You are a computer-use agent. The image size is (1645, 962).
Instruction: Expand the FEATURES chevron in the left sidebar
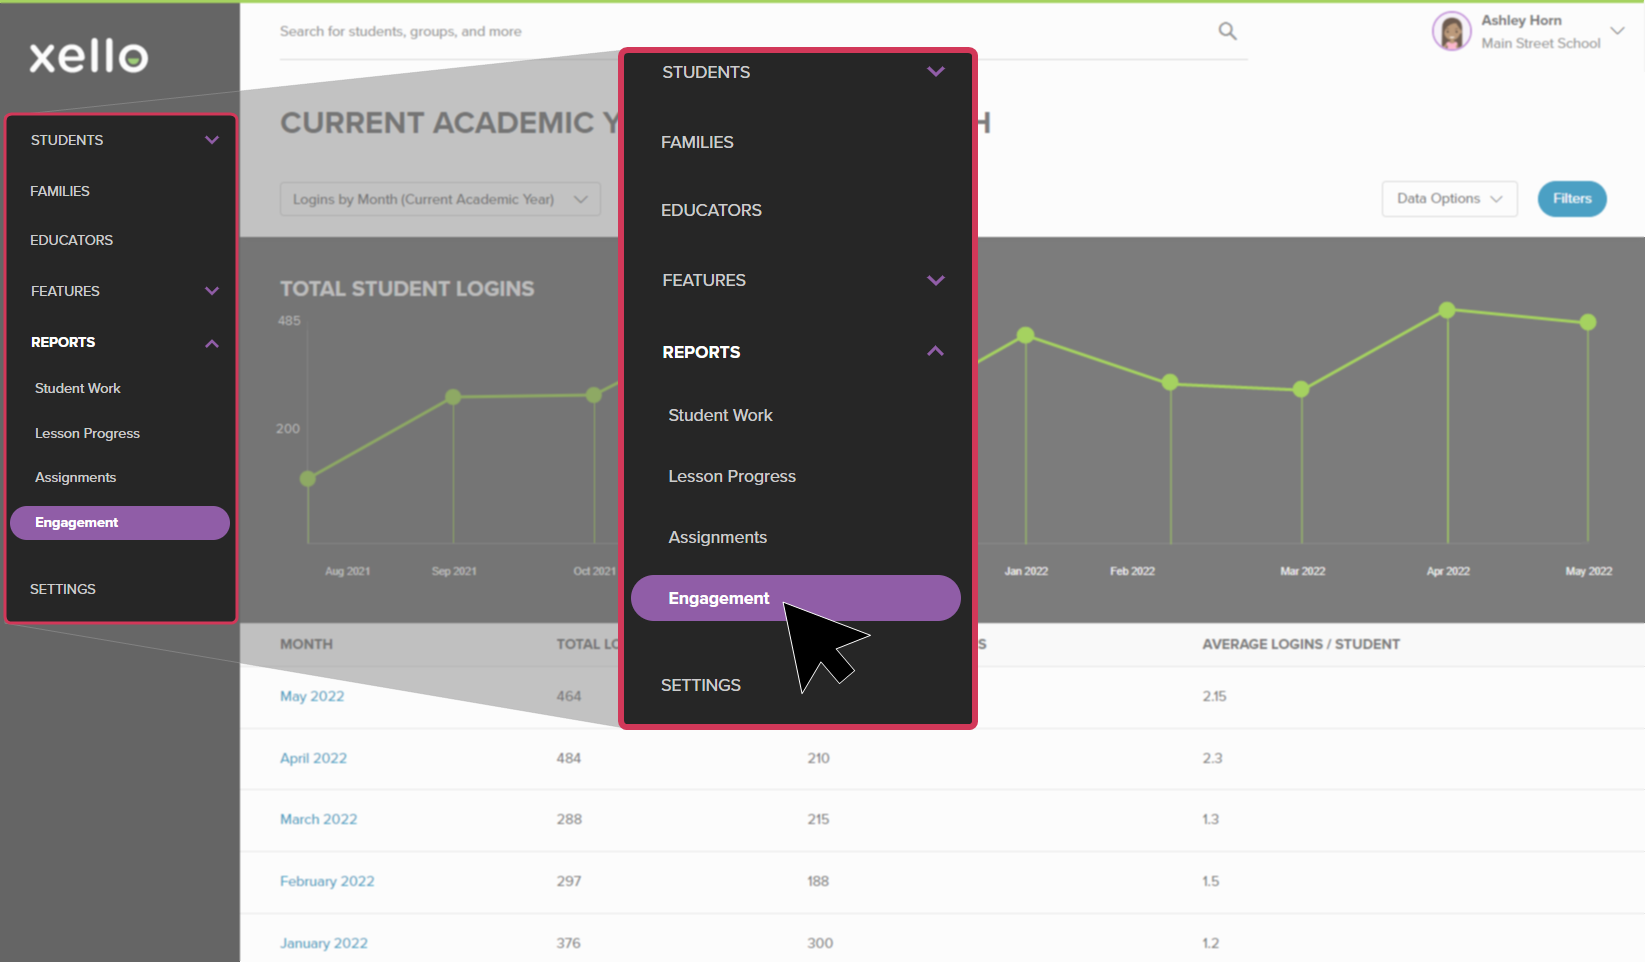[x=212, y=291]
